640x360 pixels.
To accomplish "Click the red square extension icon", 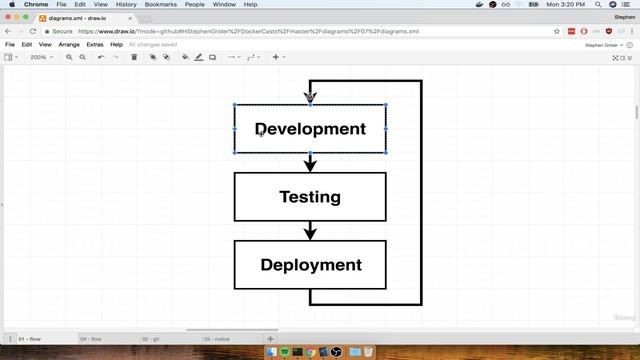I will pyautogui.click(x=571, y=31).
